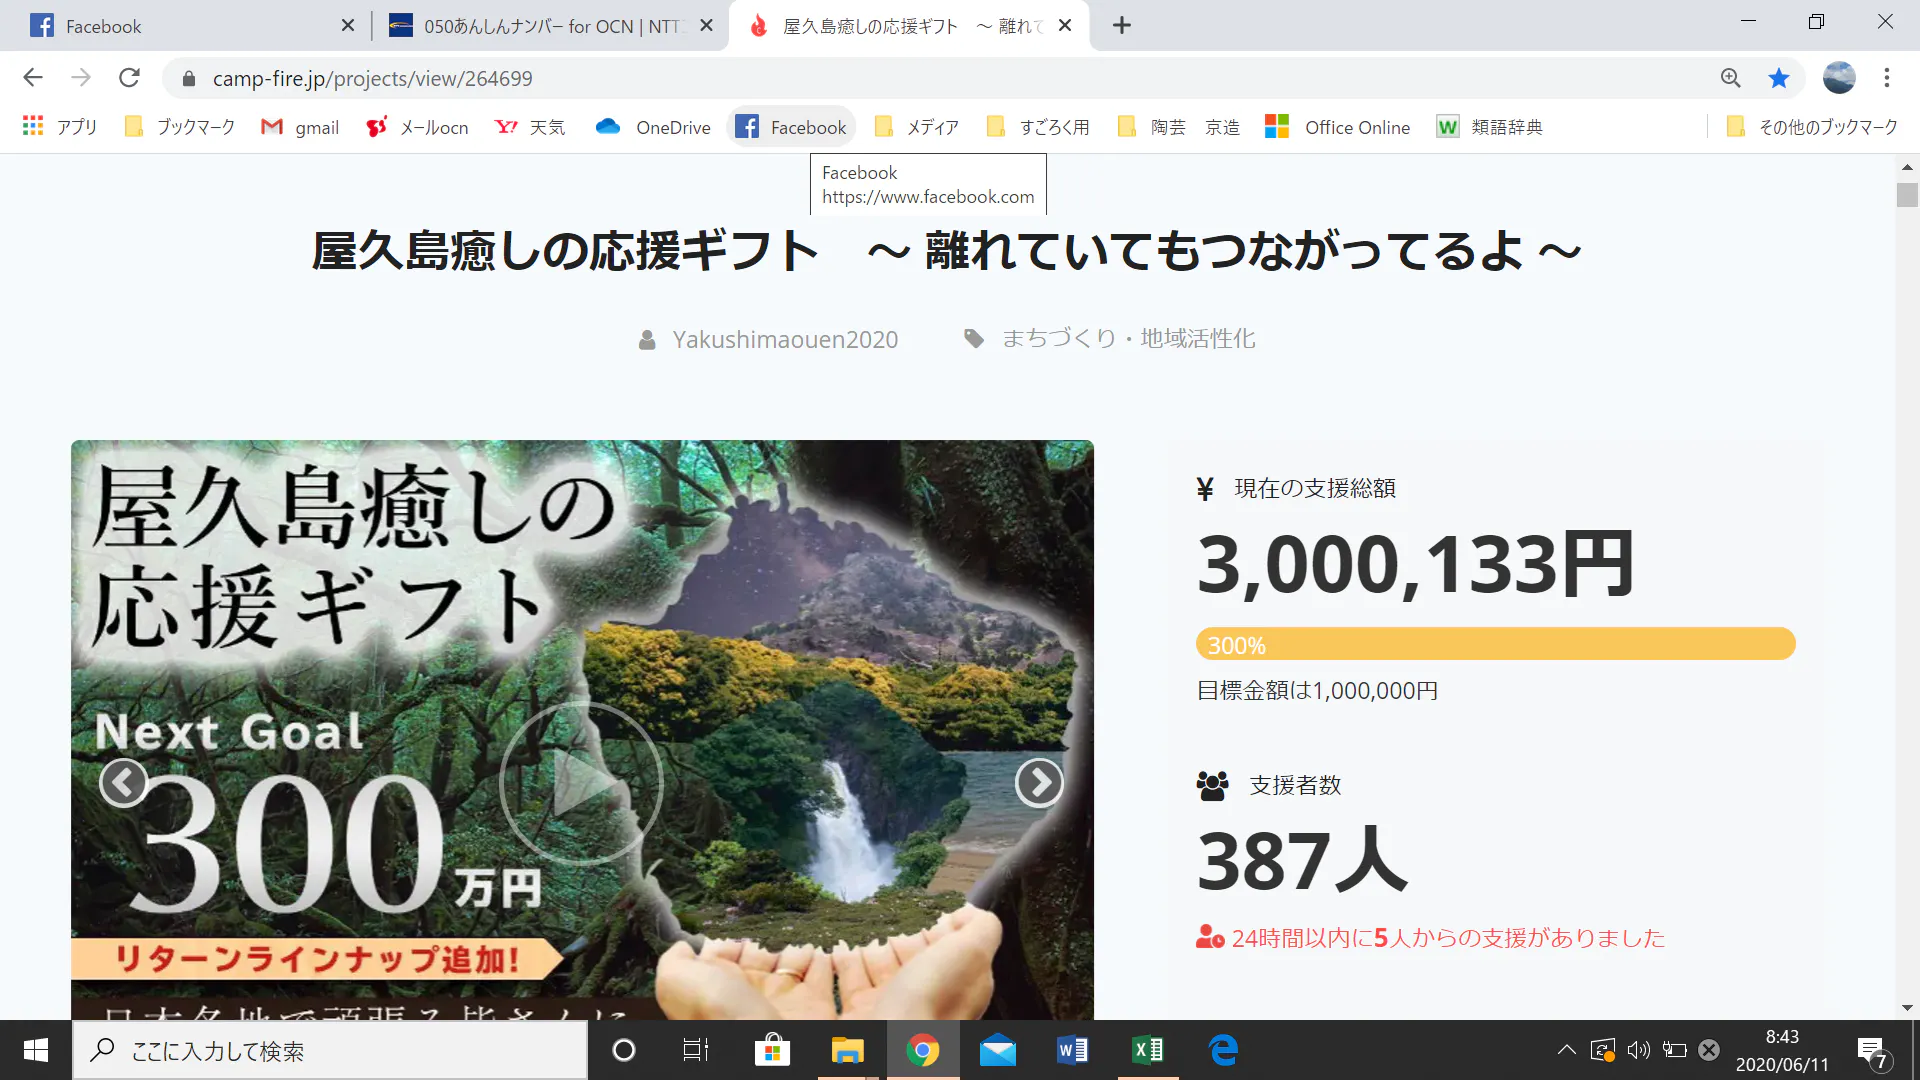This screenshot has width=1920, height=1080.
Task: Open the まちづくり・地域活性化 category link
Action: [1127, 339]
